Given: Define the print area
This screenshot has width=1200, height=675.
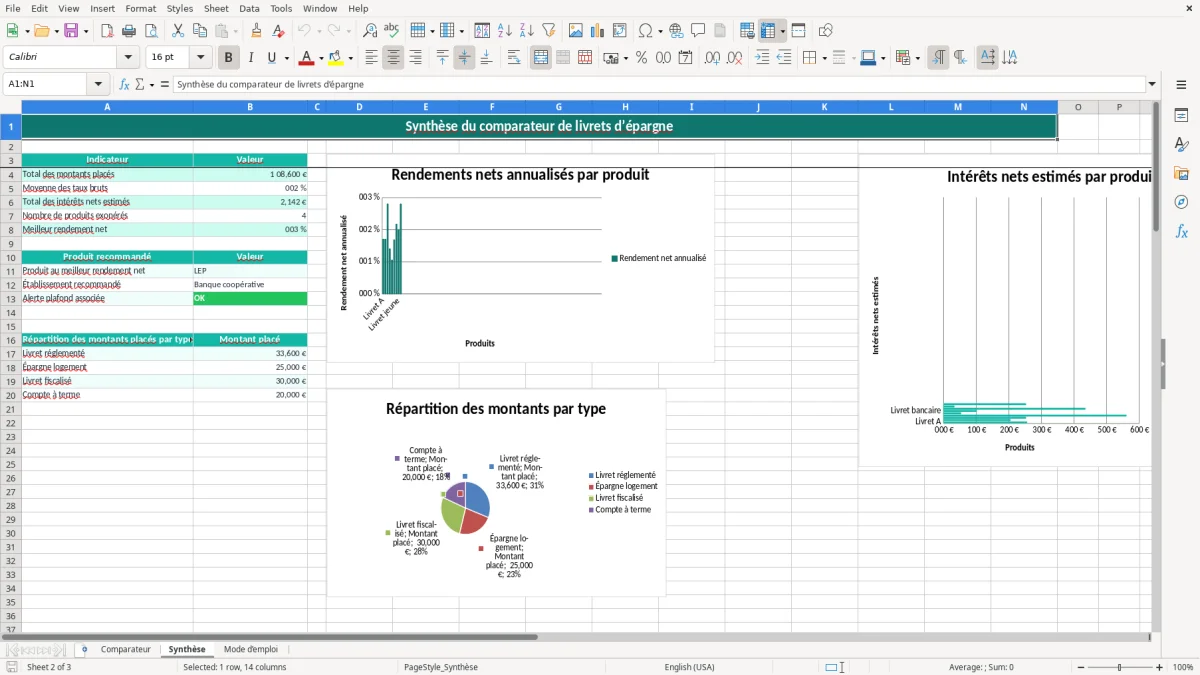Looking at the screenshot, I should [x=747, y=31].
